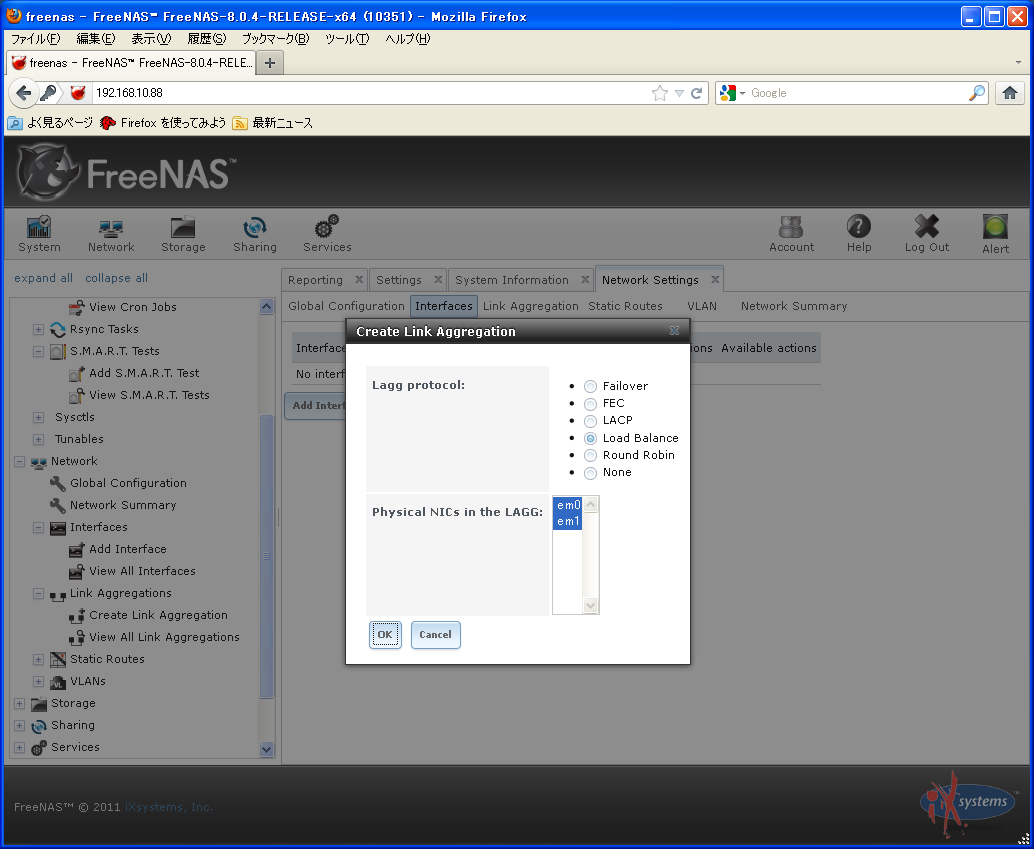Confirm dialog with the OK button
This screenshot has width=1034, height=849.
(385, 635)
